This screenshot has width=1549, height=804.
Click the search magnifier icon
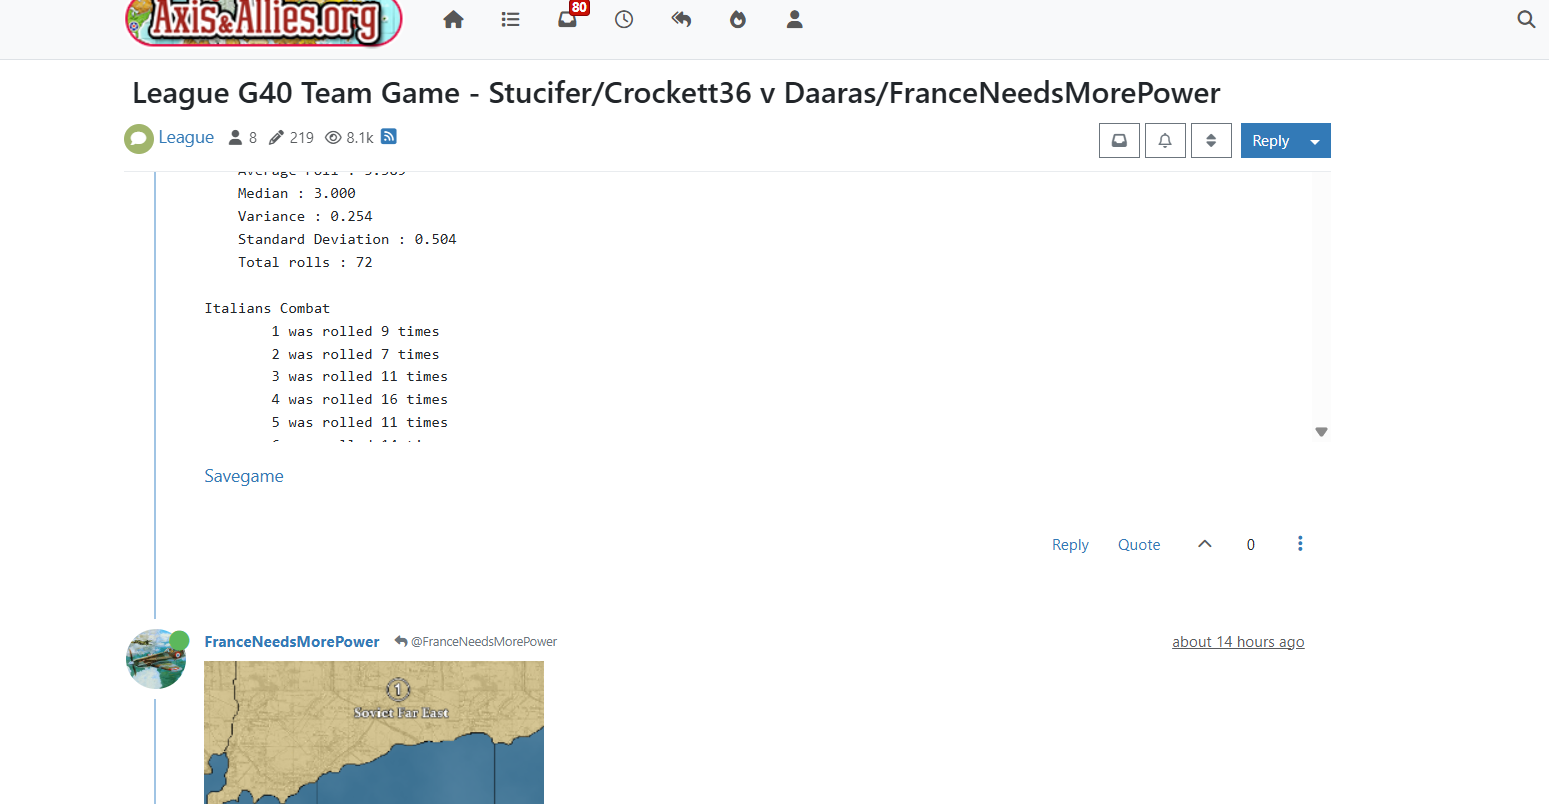pyautogui.click(x=1526, y=19)
